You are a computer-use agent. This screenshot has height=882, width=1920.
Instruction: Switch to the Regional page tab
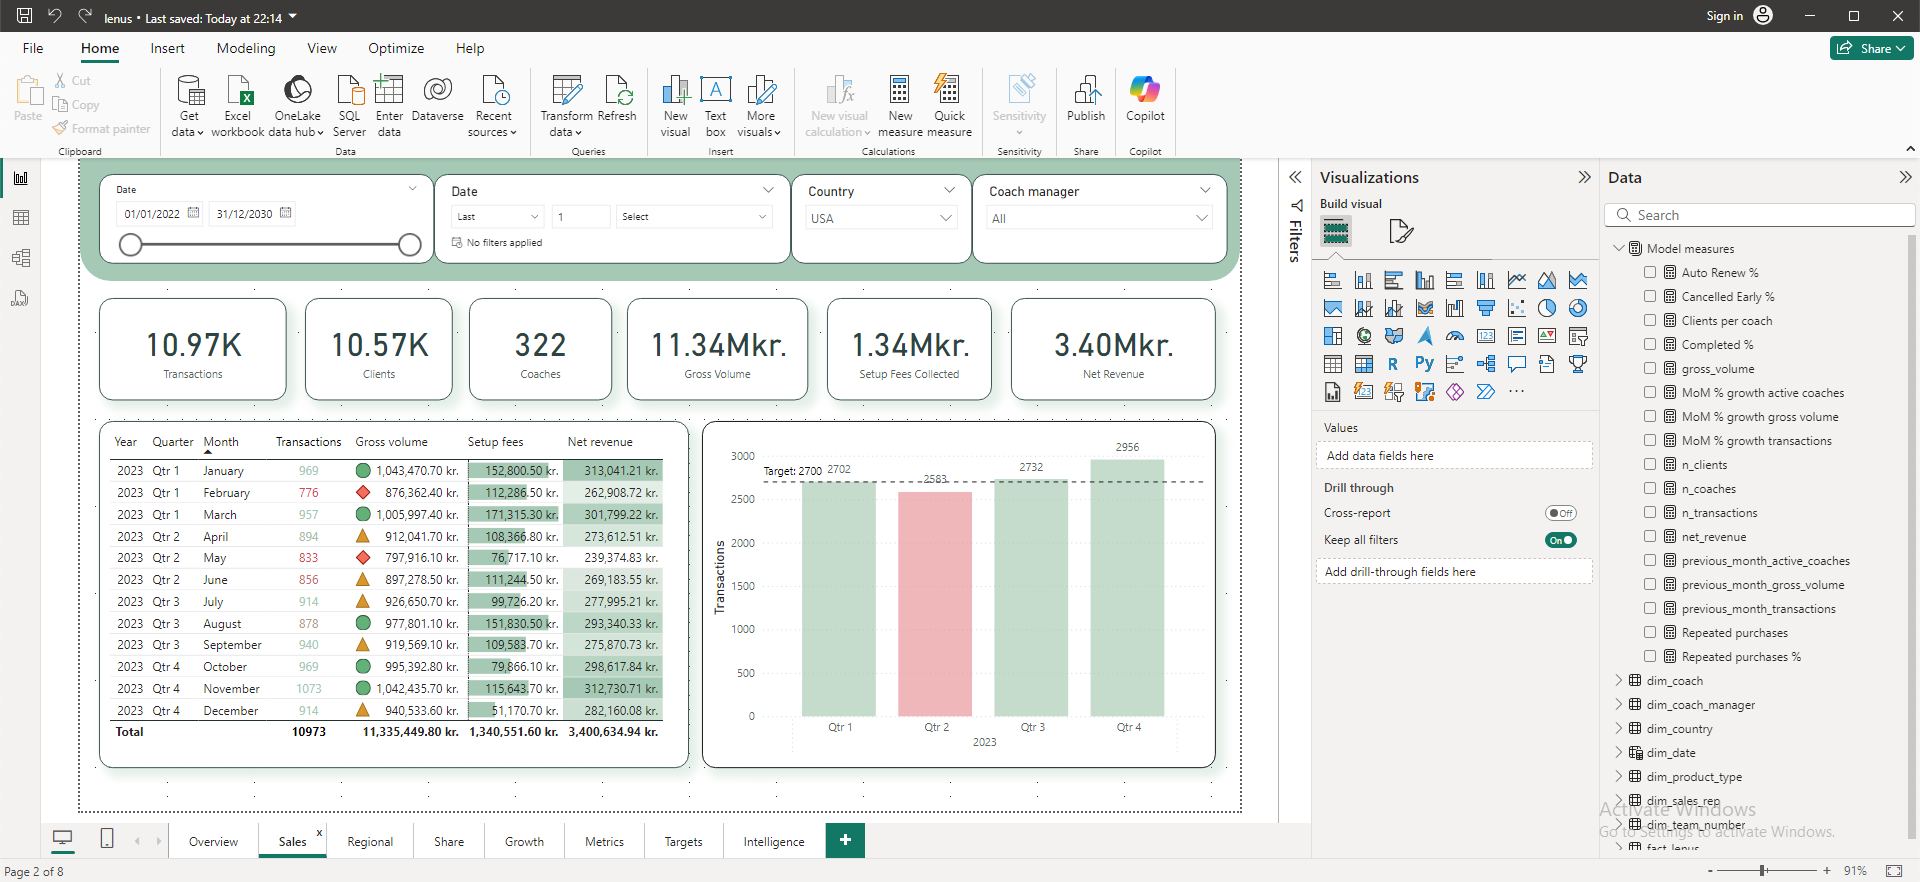[370, 841]
